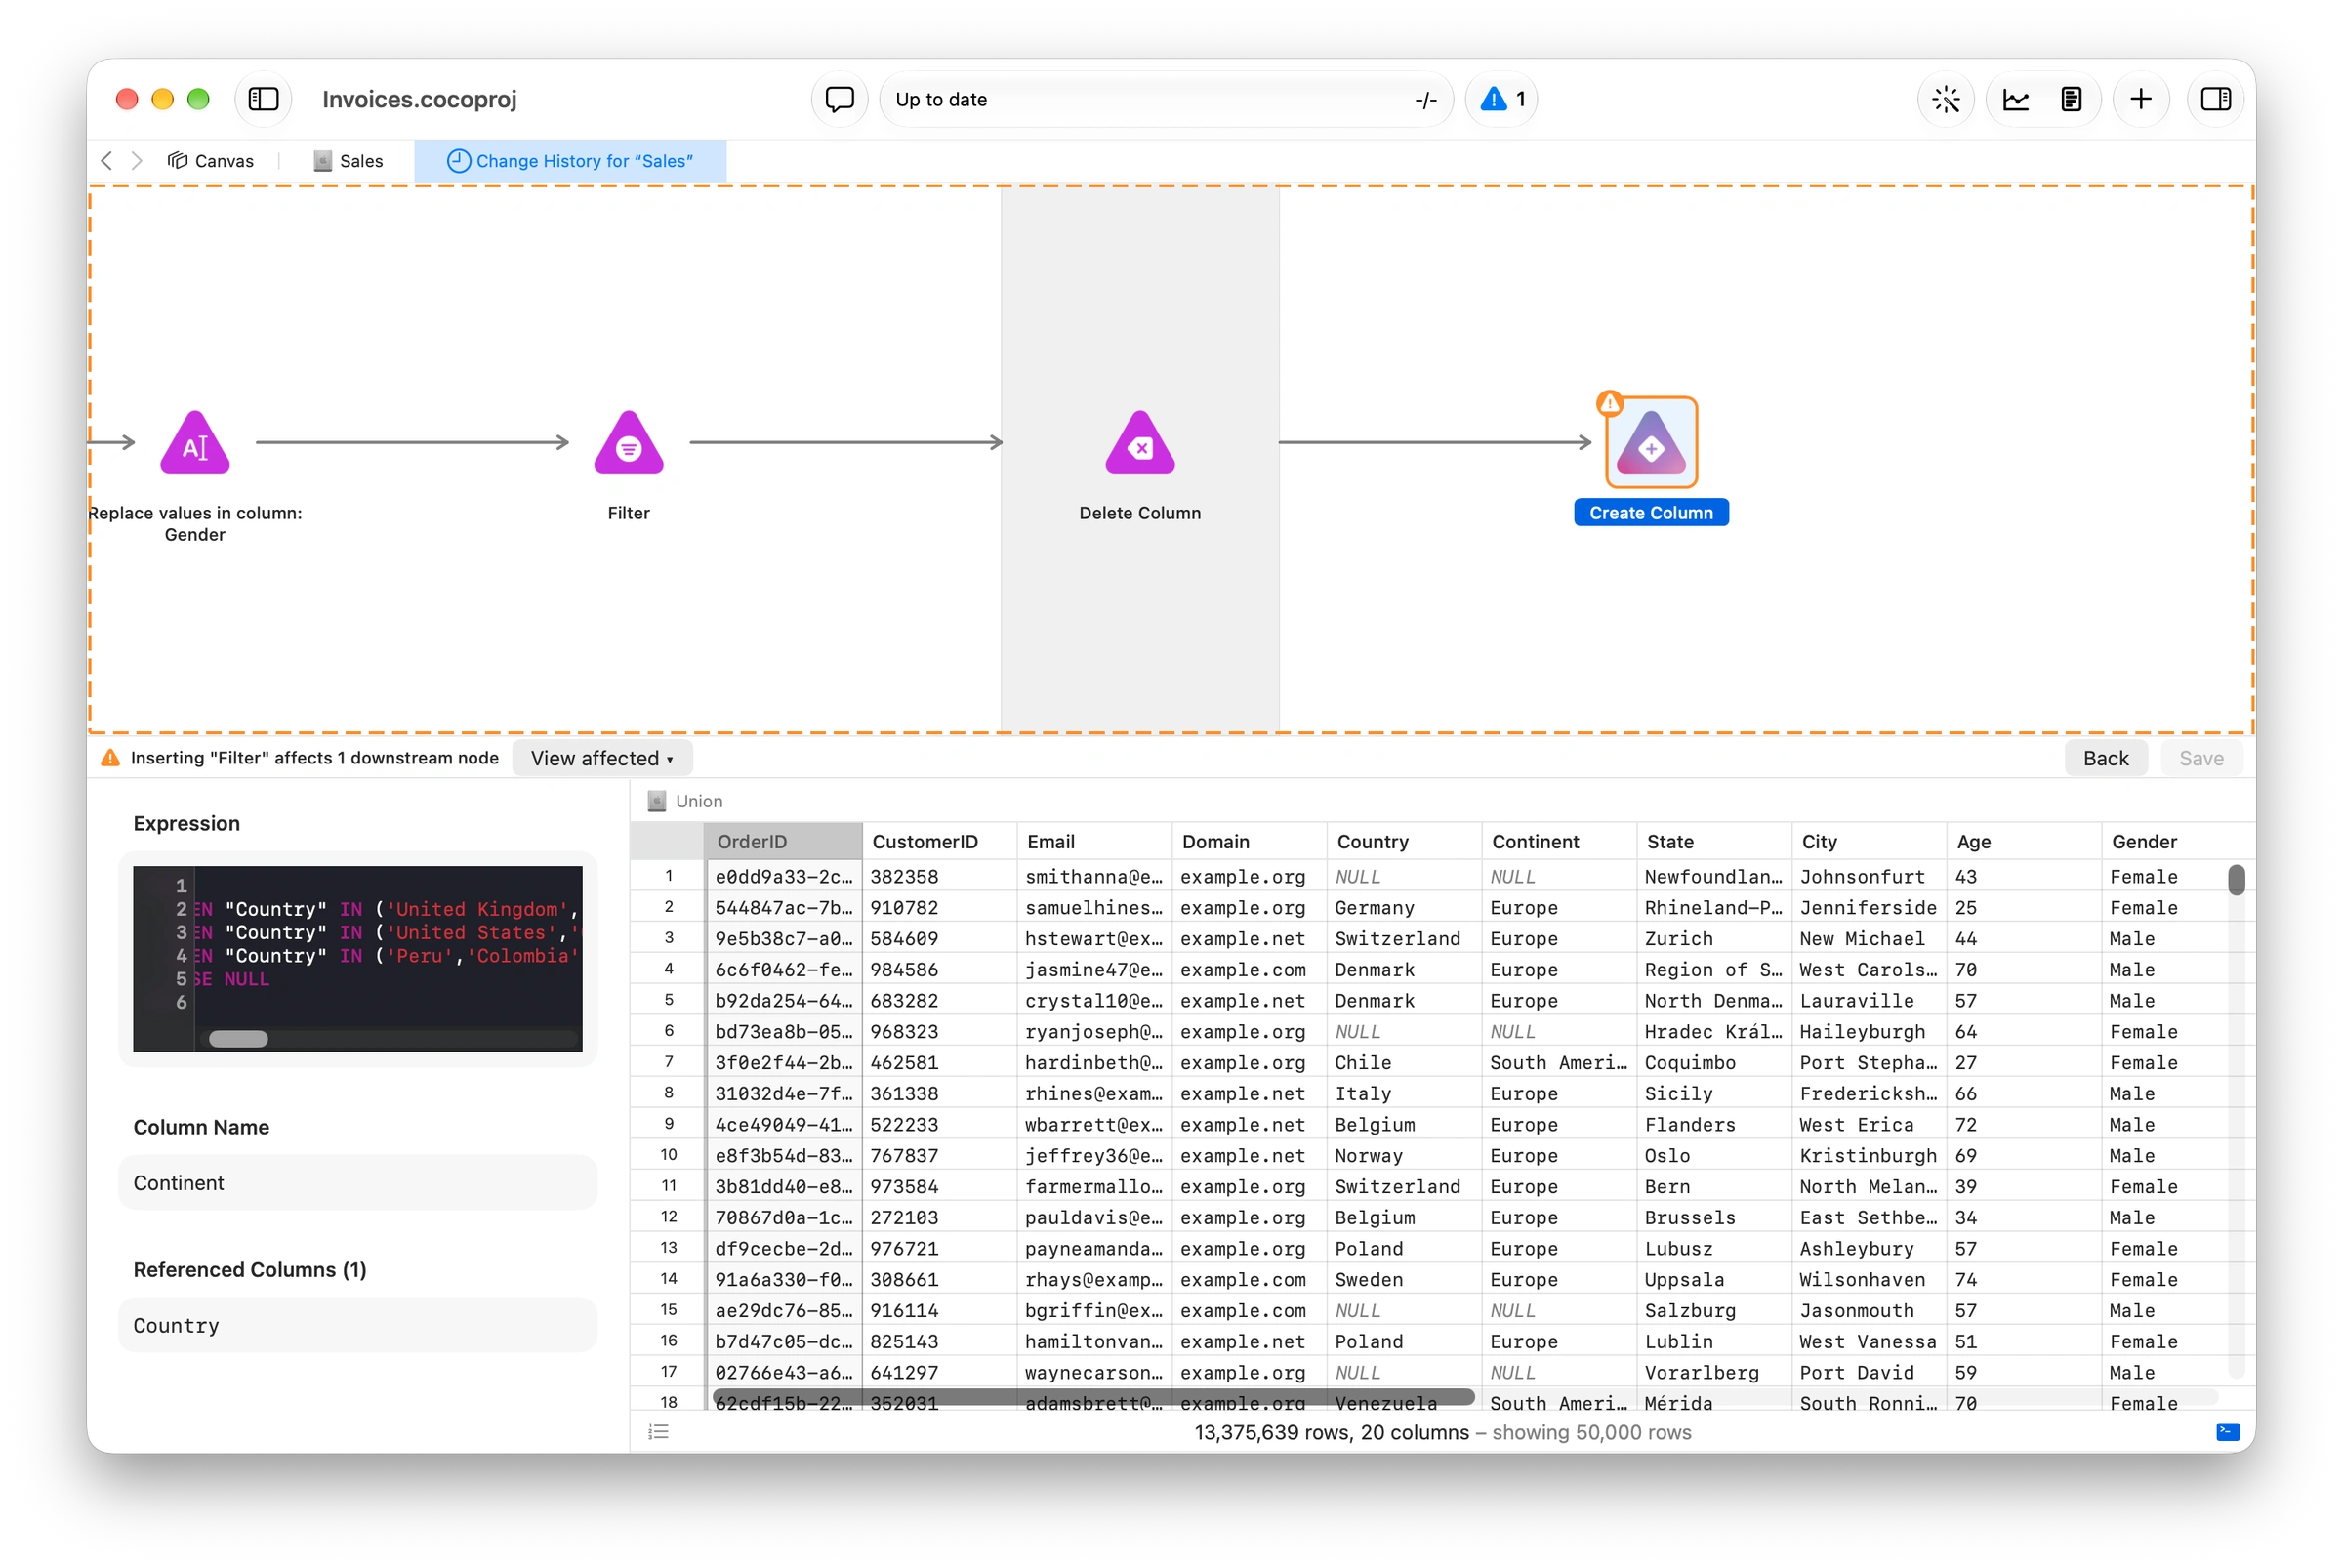Click the row list icon in status bar

click(x=658, y=1431)
